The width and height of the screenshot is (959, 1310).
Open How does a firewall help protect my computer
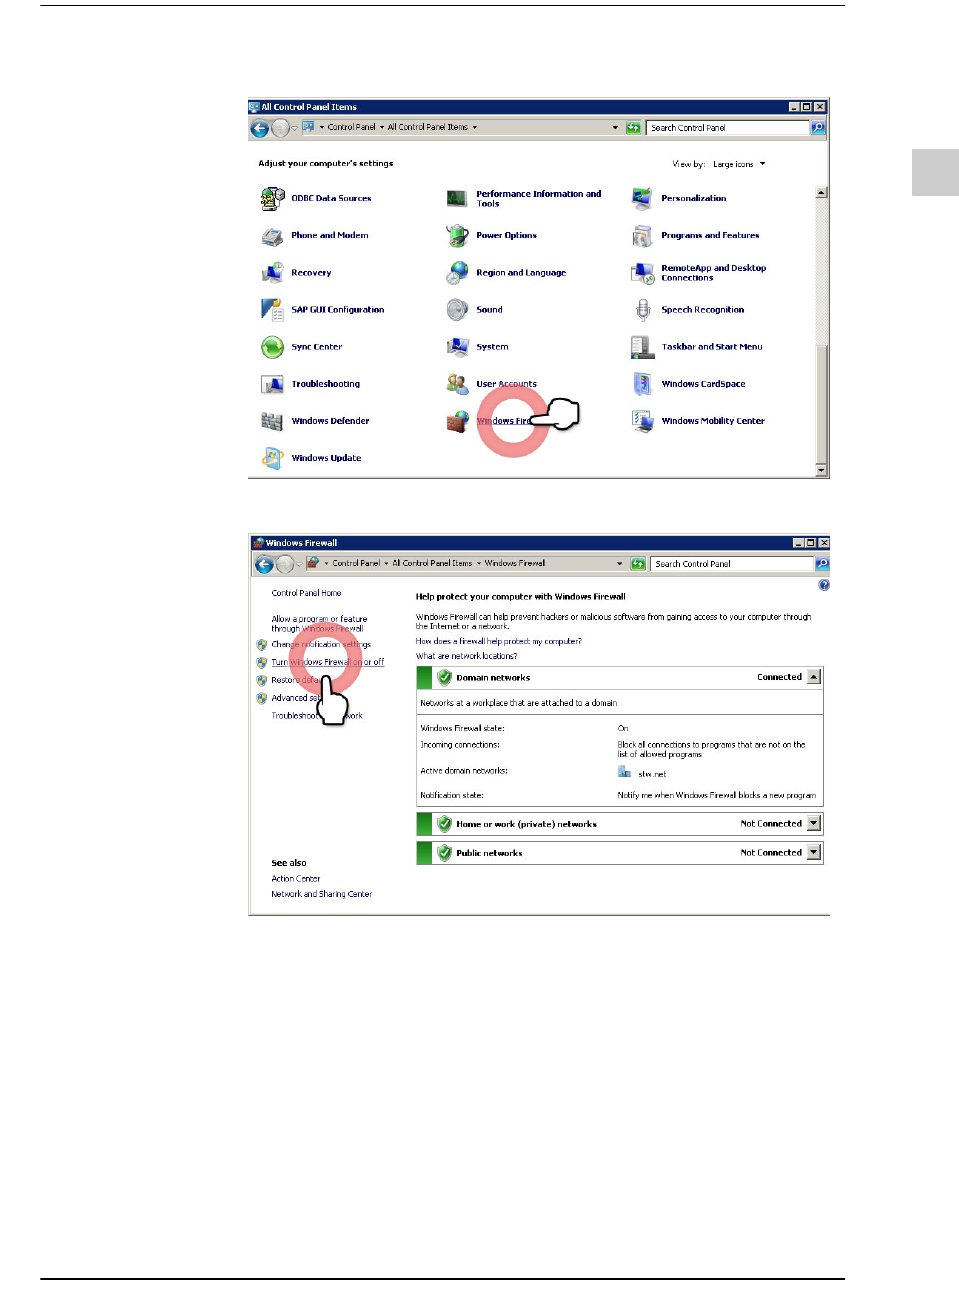[x=498, y=642]
